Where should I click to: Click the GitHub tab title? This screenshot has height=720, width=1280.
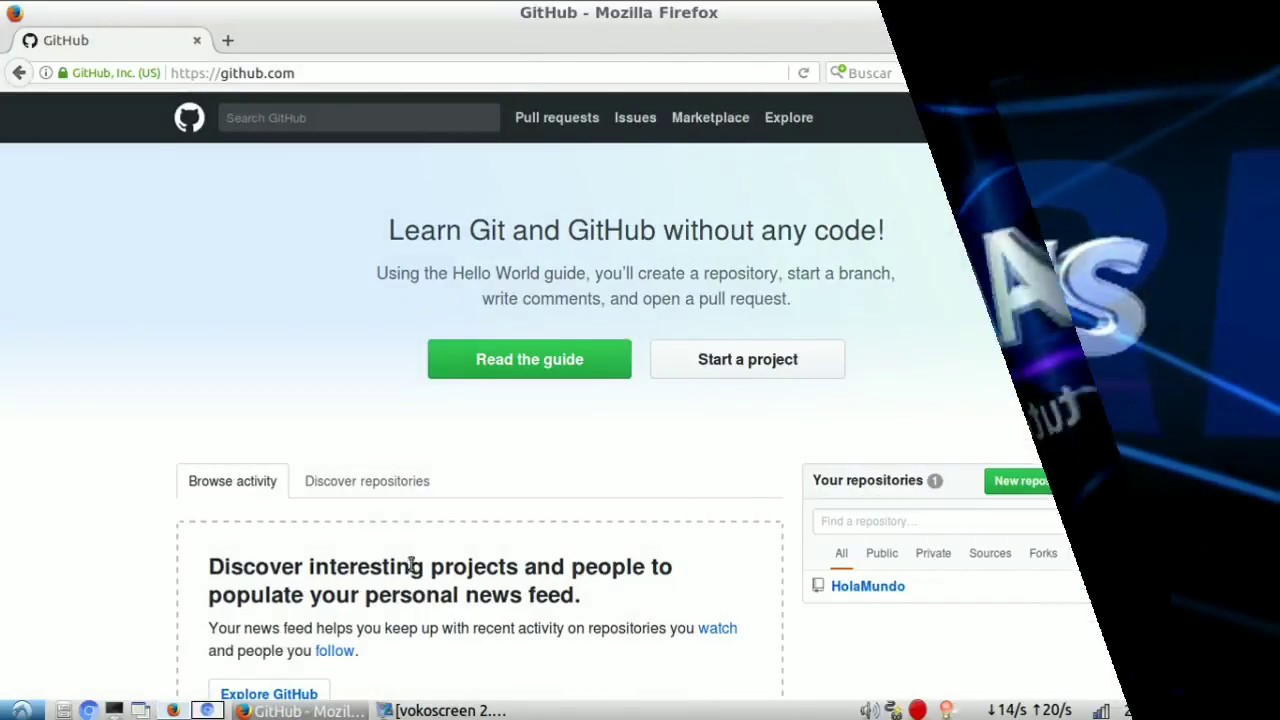click(x=66, y=40)
